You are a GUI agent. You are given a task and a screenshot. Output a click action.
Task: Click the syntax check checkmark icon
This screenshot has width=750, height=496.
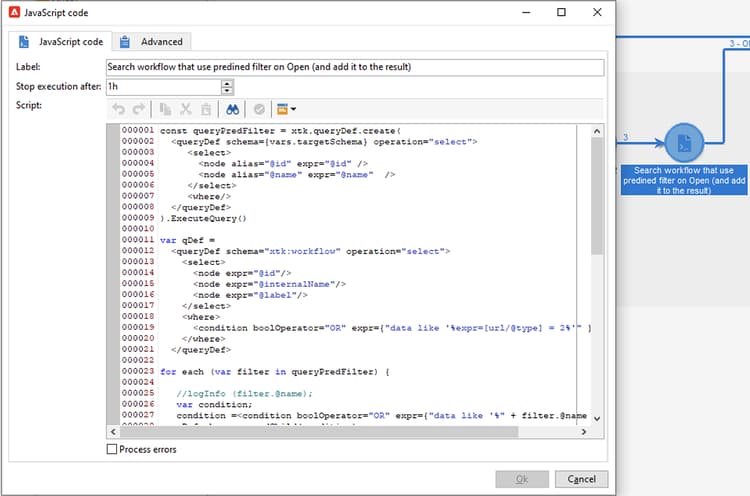[258, 108]
